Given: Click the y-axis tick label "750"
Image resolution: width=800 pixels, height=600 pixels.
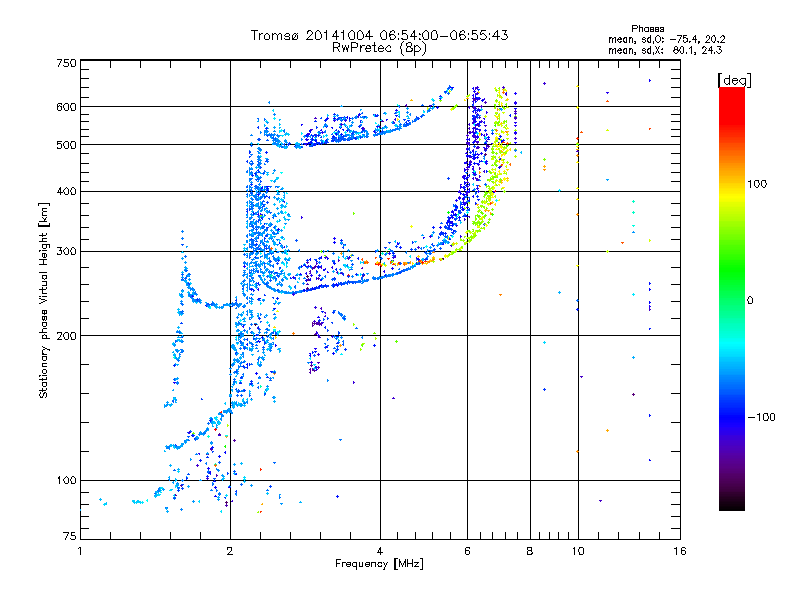Looking at the screenshot, I should [66, 63].
